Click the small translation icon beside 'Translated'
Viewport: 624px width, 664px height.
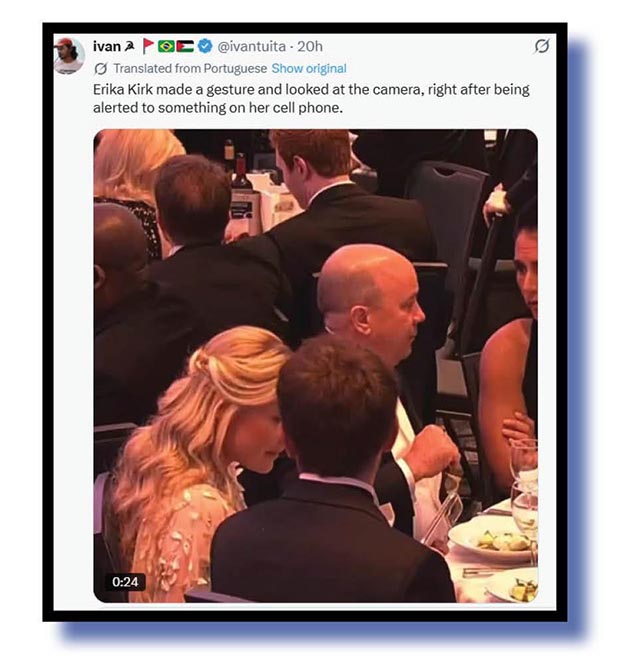(100, 69)
